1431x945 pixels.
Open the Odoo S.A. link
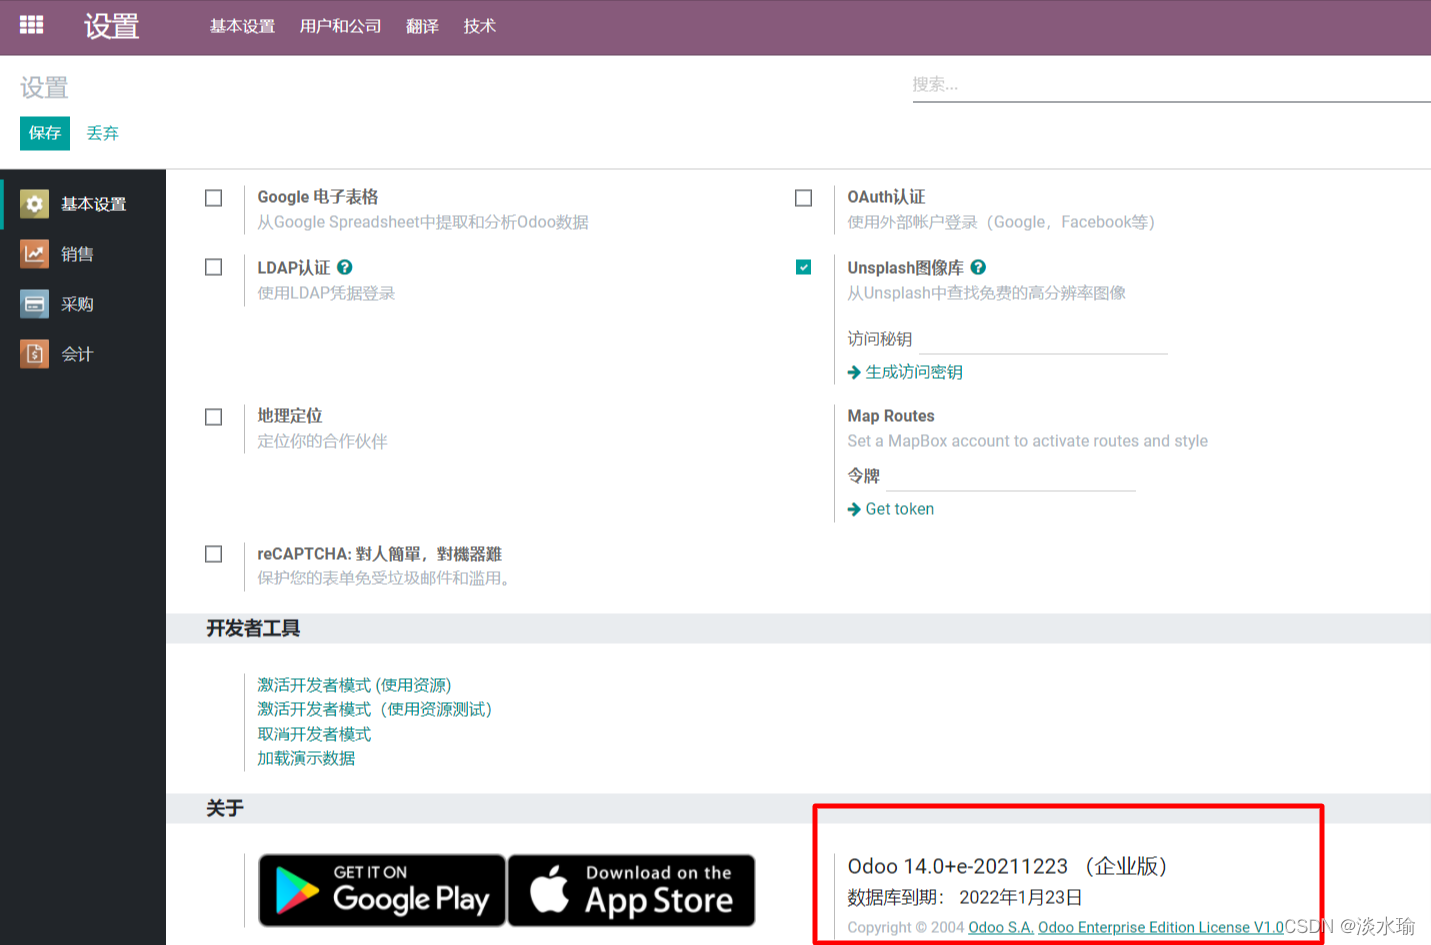(1000, 928)
